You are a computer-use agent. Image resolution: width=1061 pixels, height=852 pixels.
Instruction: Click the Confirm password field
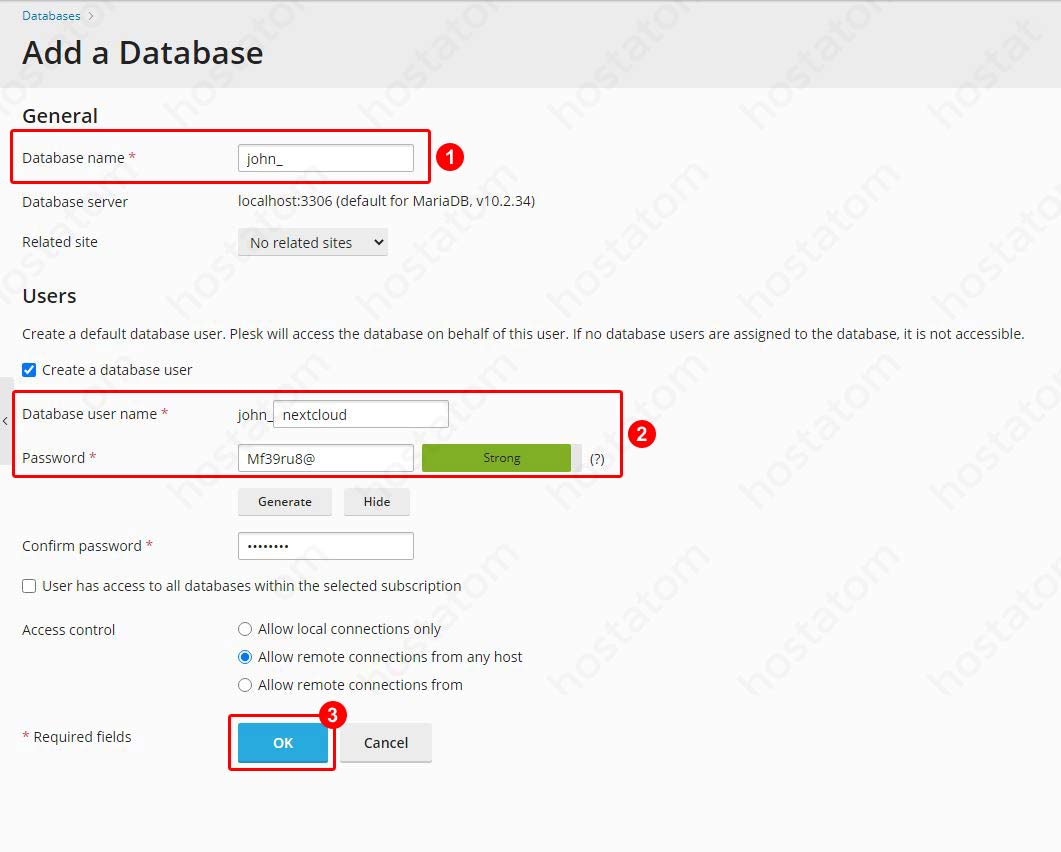[325, 546]
